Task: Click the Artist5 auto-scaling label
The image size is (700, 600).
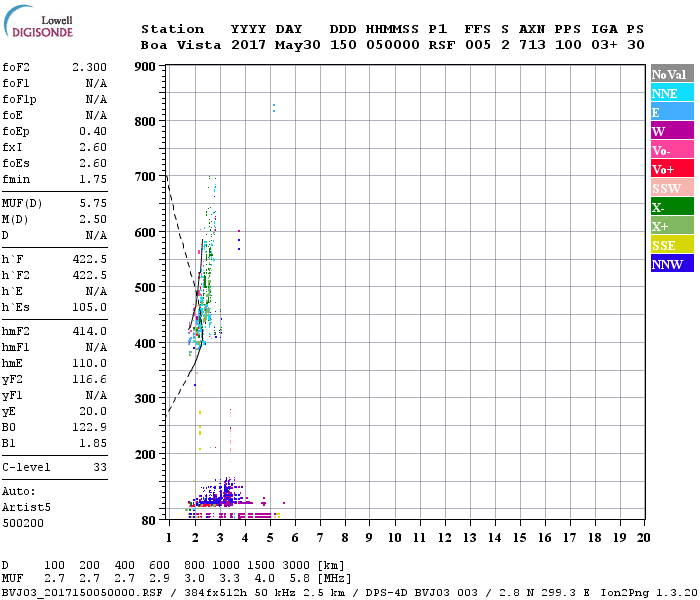Action: click(x=24, y=507)
